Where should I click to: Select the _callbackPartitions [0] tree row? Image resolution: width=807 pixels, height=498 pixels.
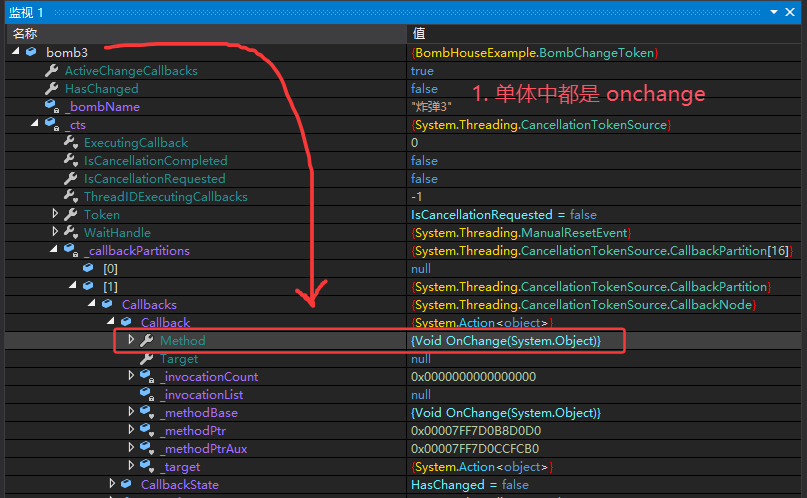[x=110, y=269]
